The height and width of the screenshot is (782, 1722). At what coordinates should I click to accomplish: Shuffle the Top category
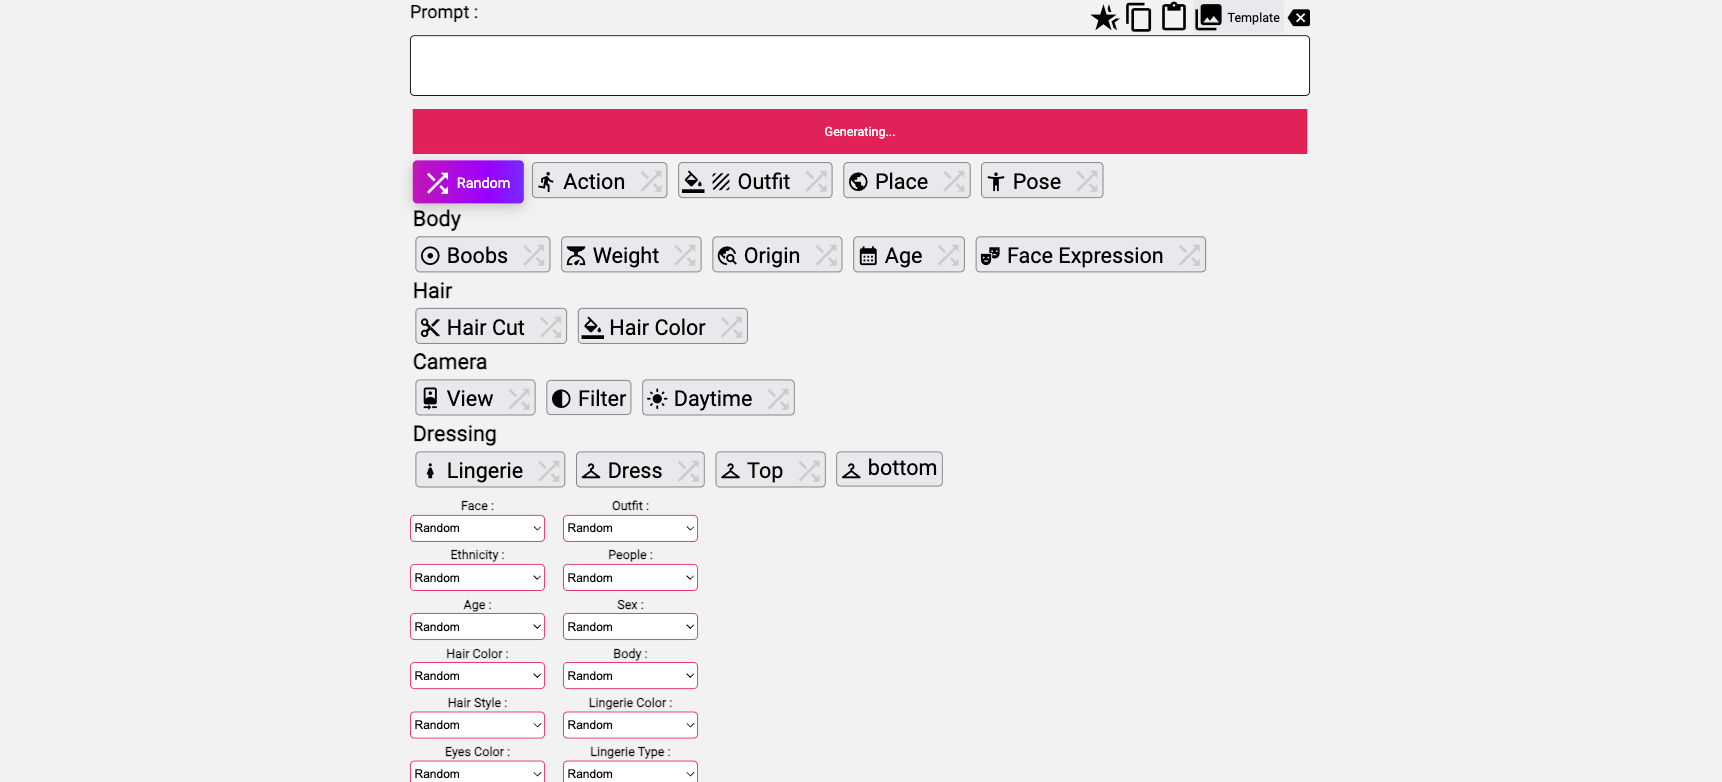click(809, 470)
